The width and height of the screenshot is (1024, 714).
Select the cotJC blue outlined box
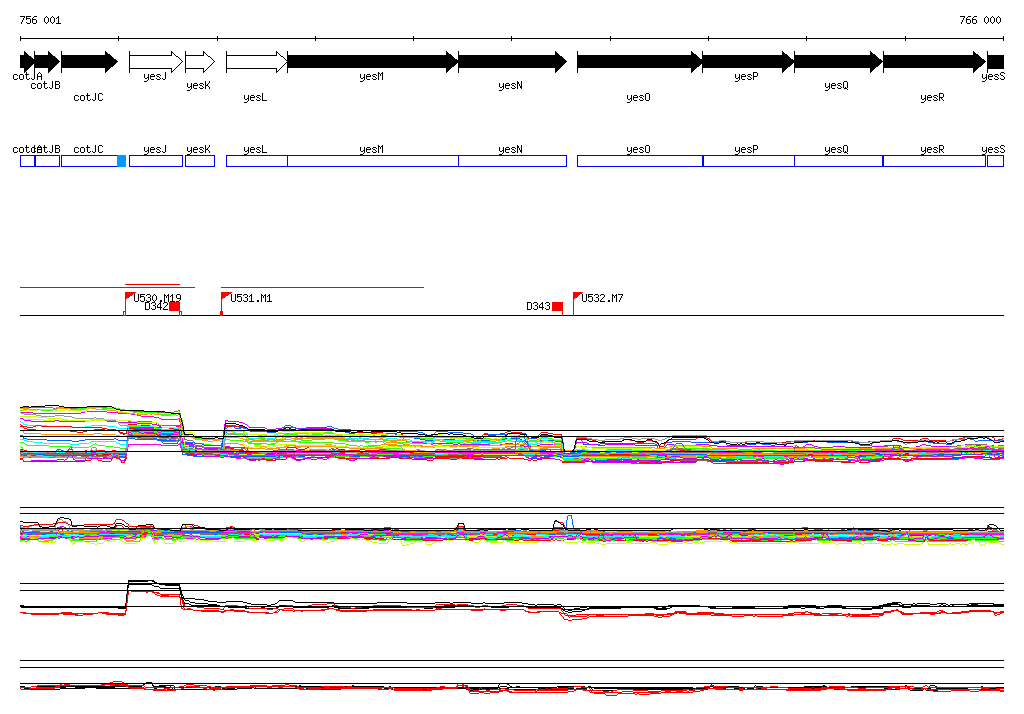(89, 161)
